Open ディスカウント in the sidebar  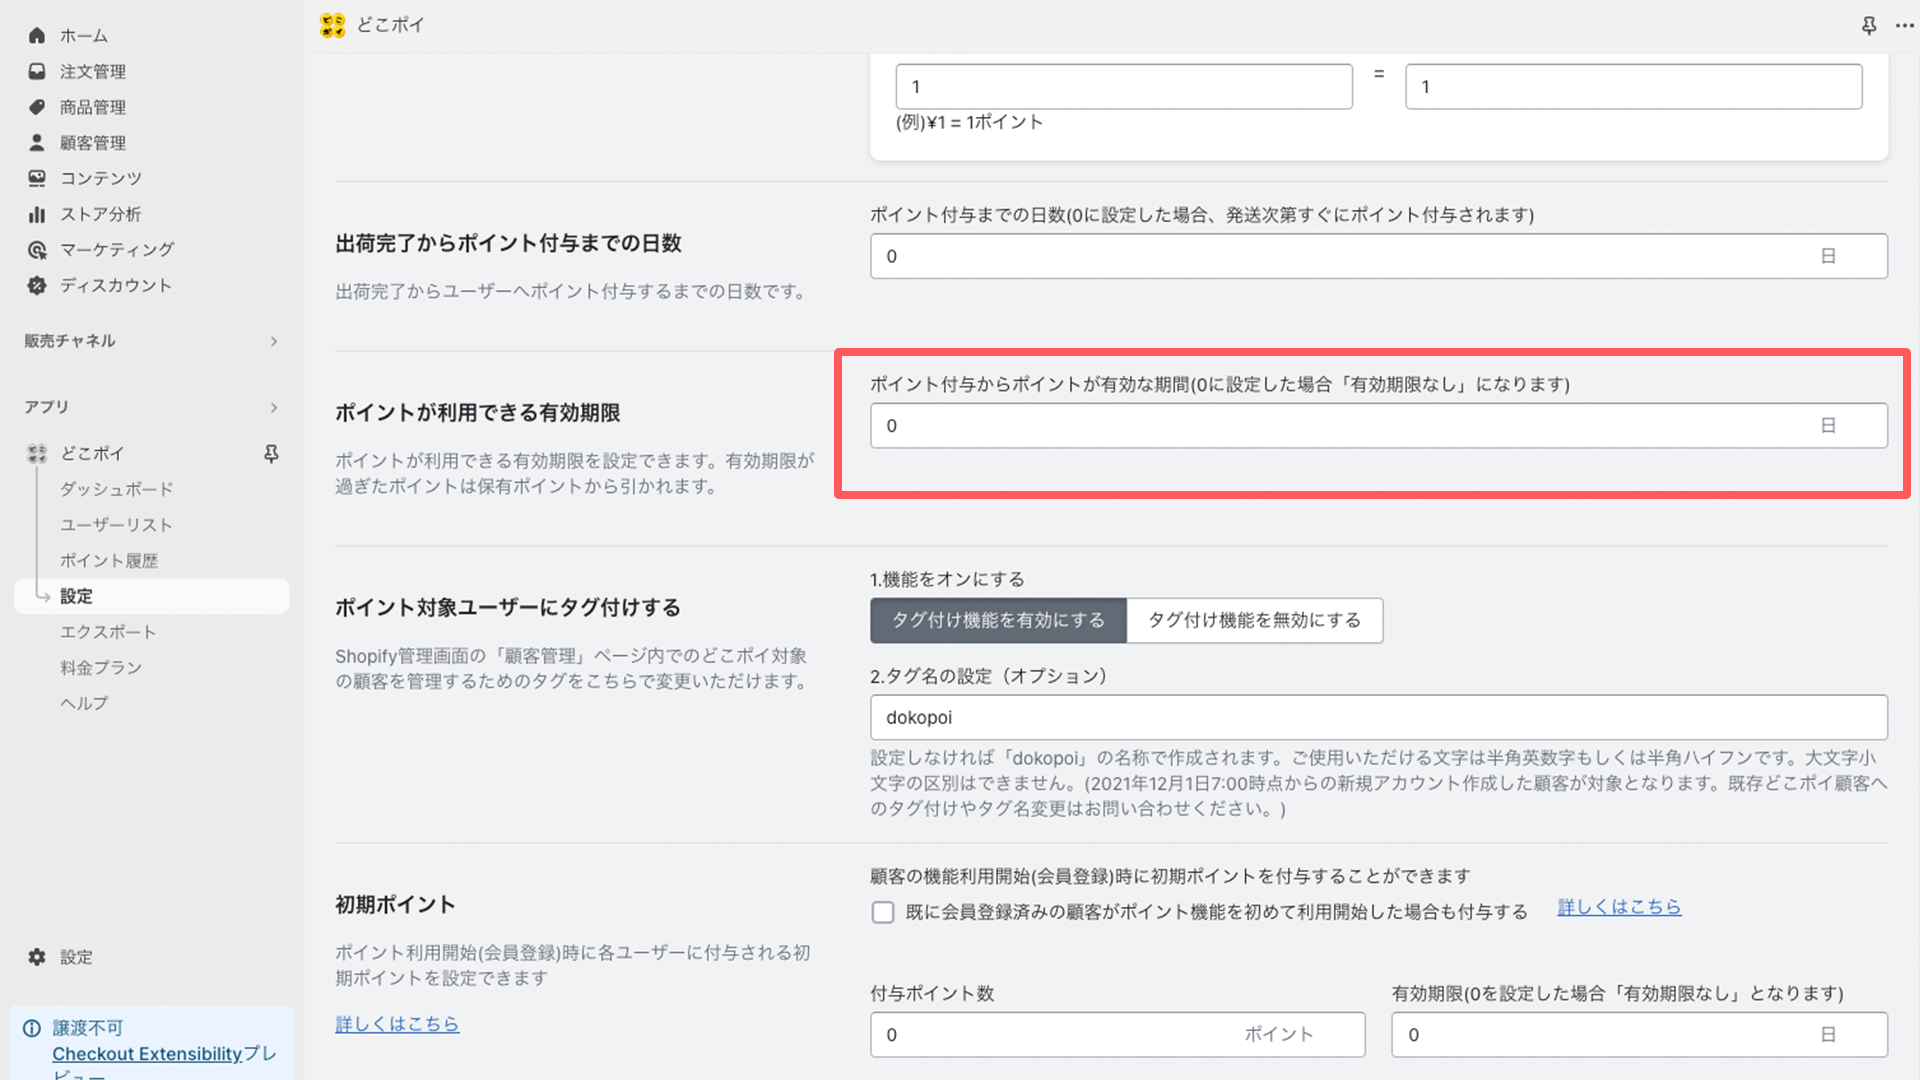coord(116,285)
